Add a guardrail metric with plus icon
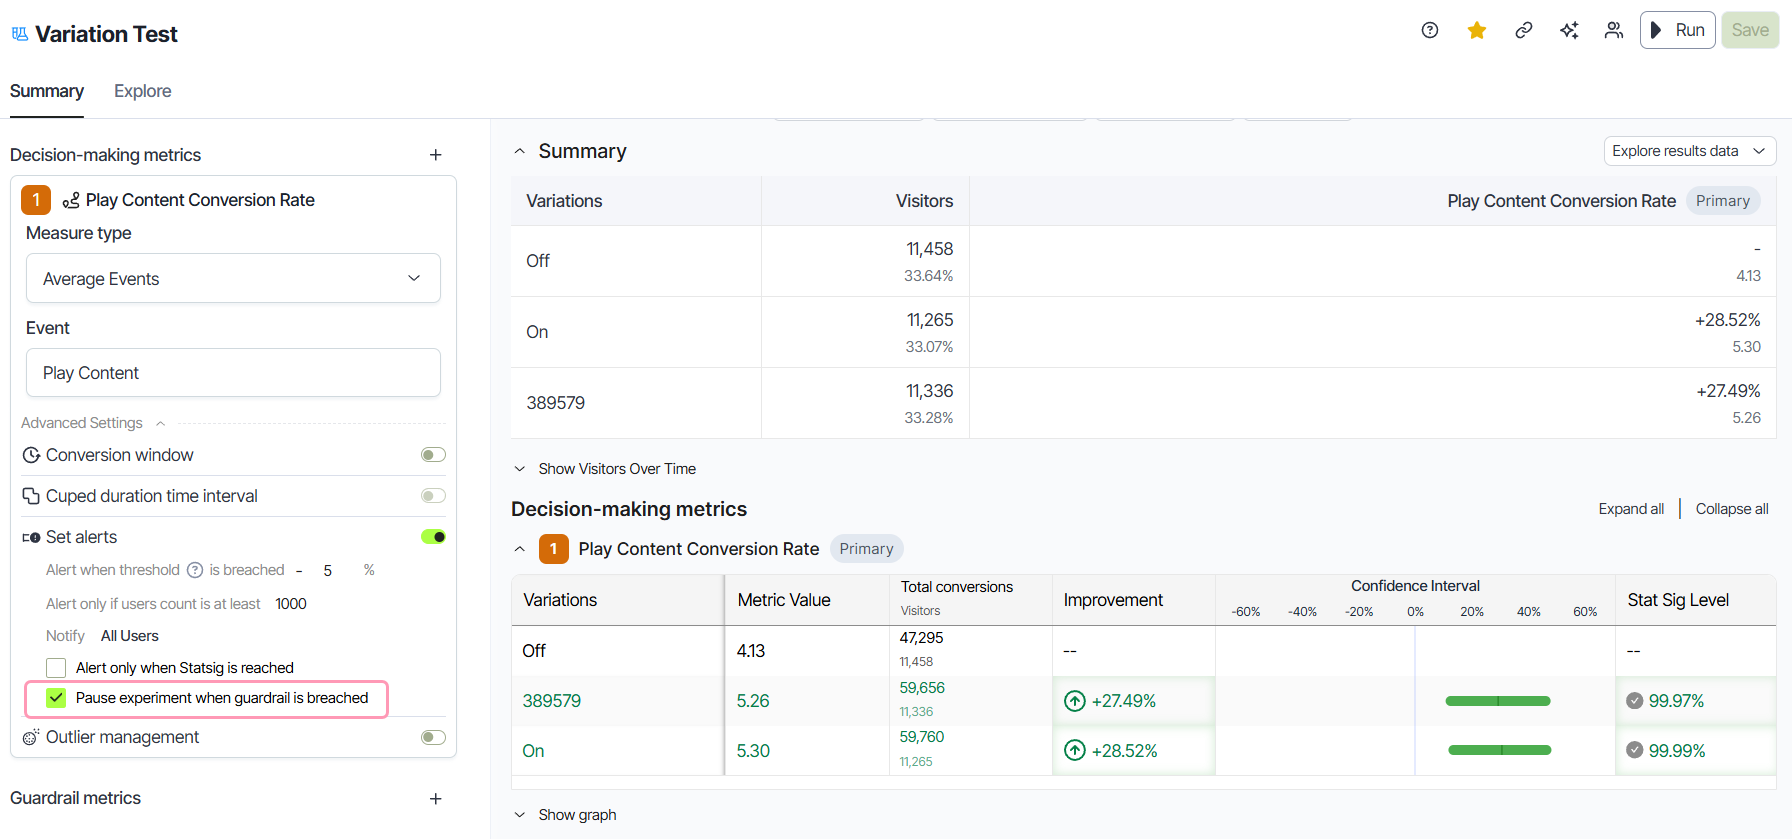This screenshot has width=1792, height=839. click(435, 798)
